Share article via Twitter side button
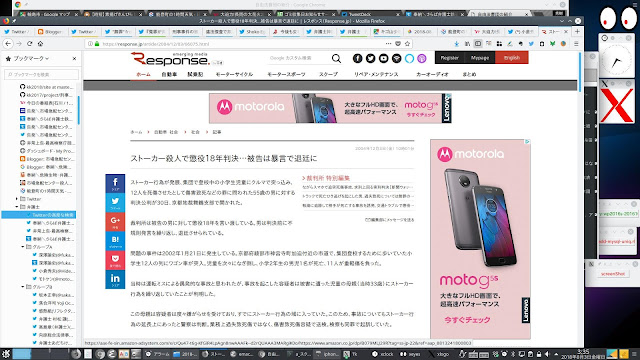Viewport: 640px width, 360px height. coord(115,202)
